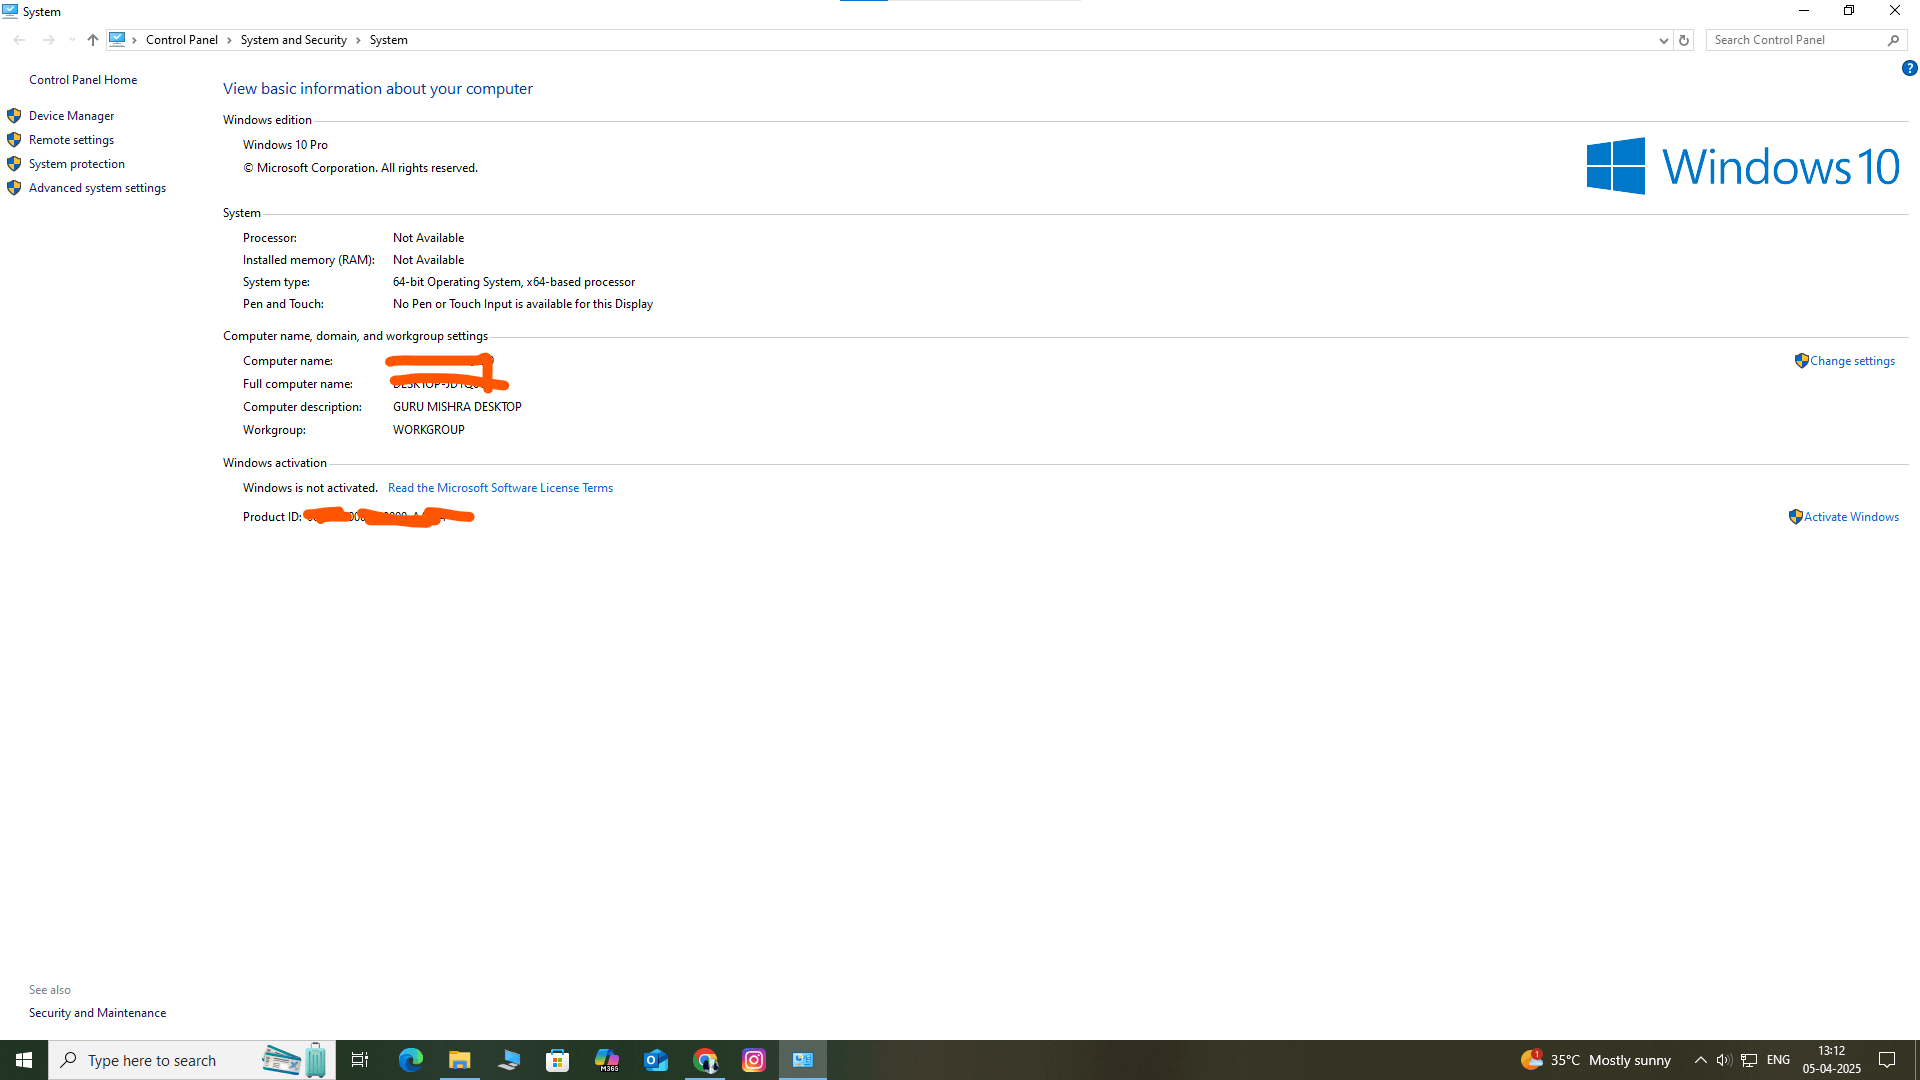Open recent locations dropdown arrow
The width and height of the screenshot is (1920, 1080).
click(71, 40)
